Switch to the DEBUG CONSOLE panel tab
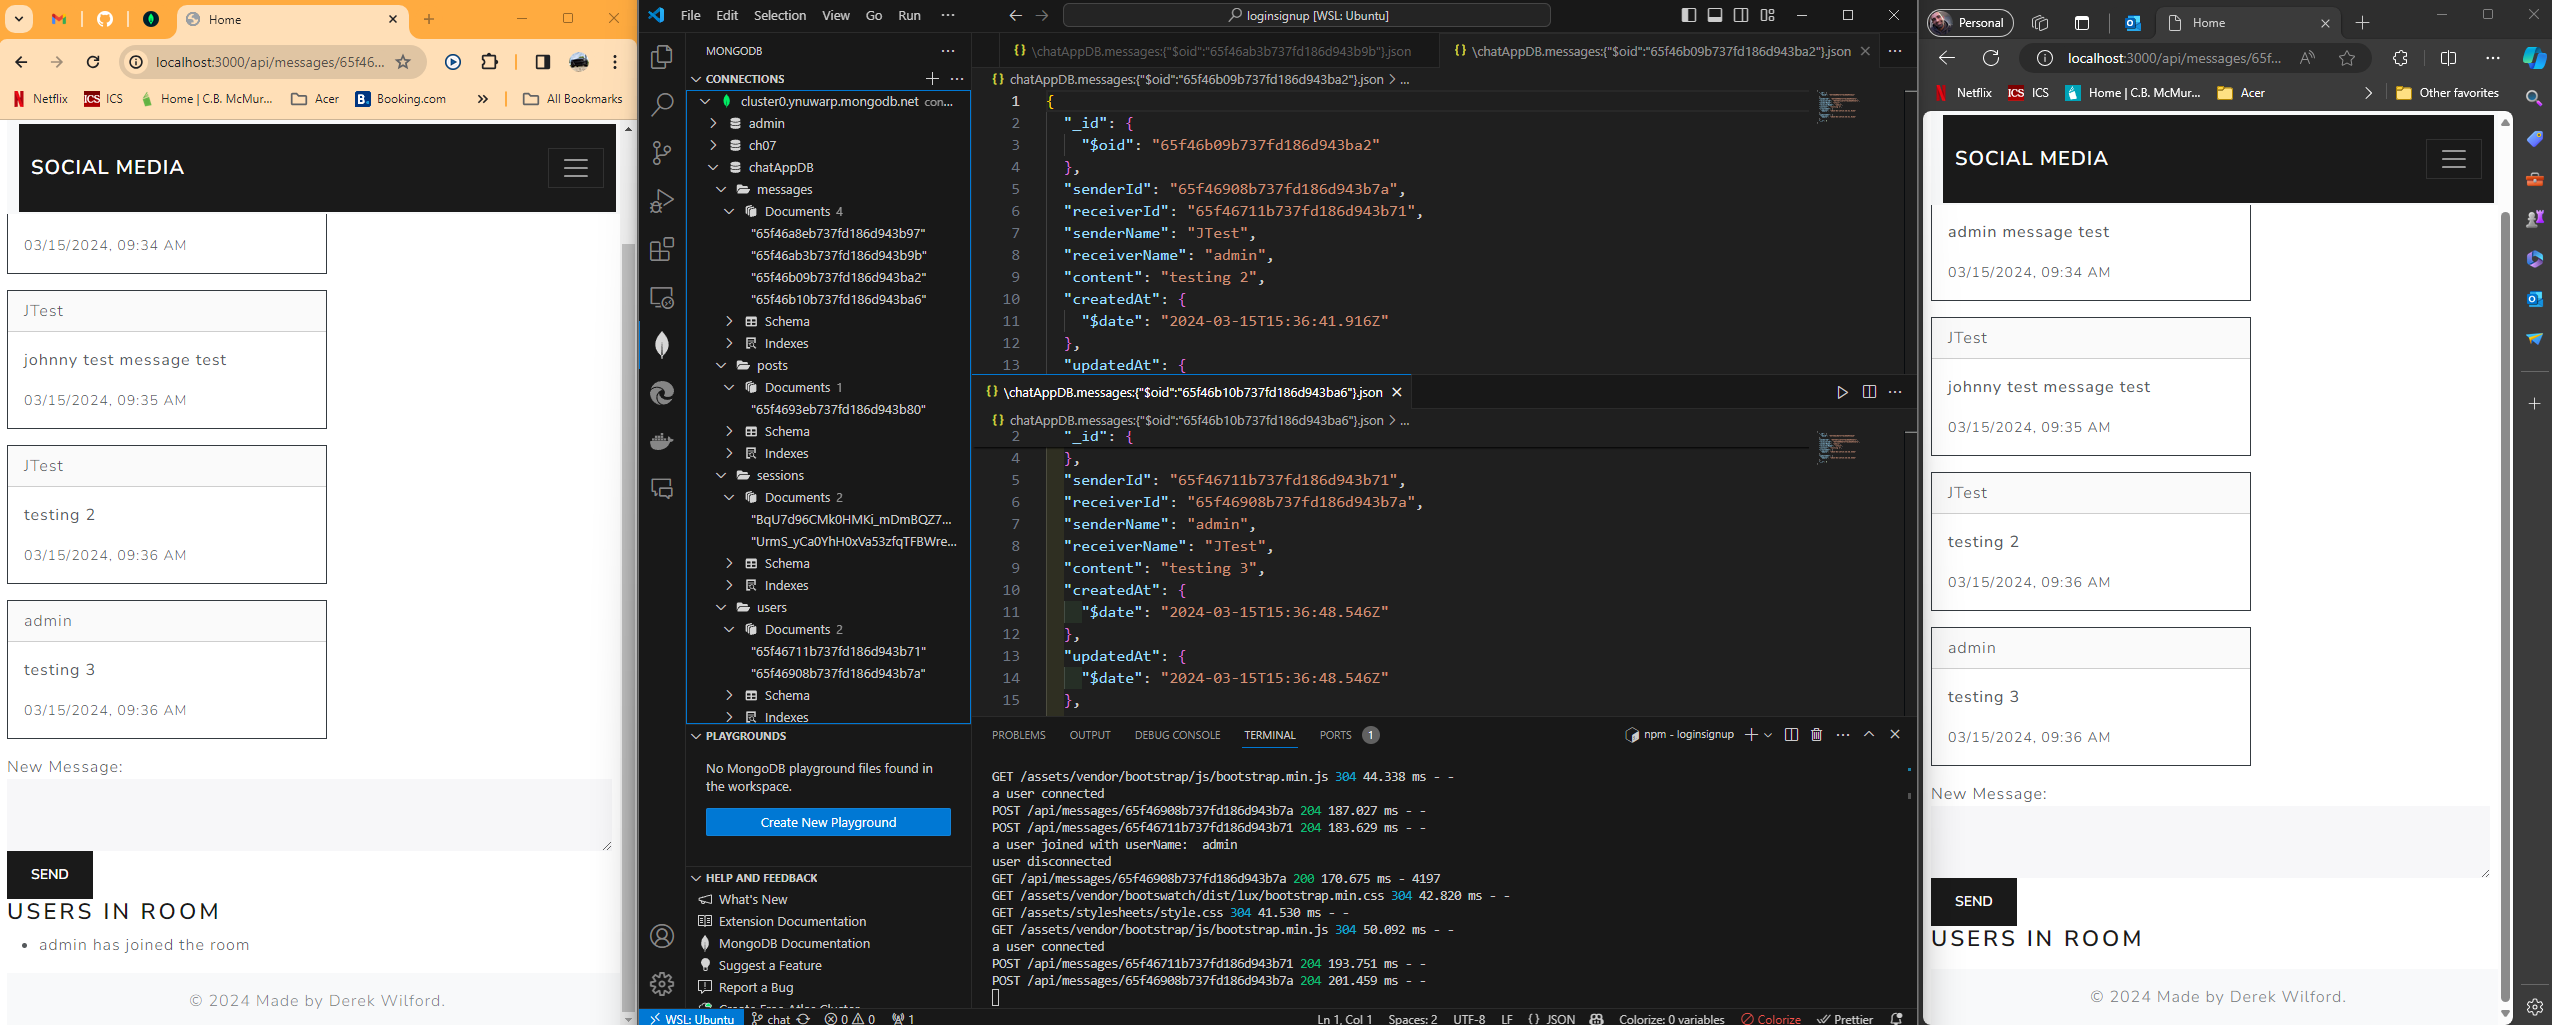Image resolution: width=2552 pixels, height=1025 pixels. point(1177,735)
